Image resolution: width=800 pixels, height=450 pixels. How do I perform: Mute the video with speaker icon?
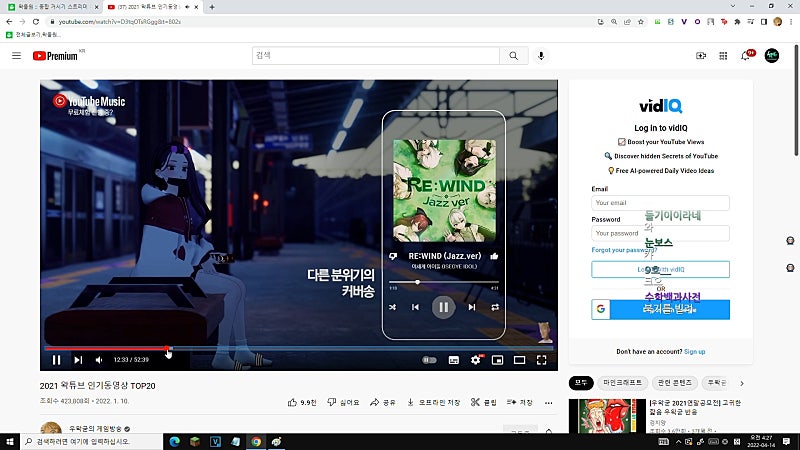pyautogui.click(x=99, y=360)
